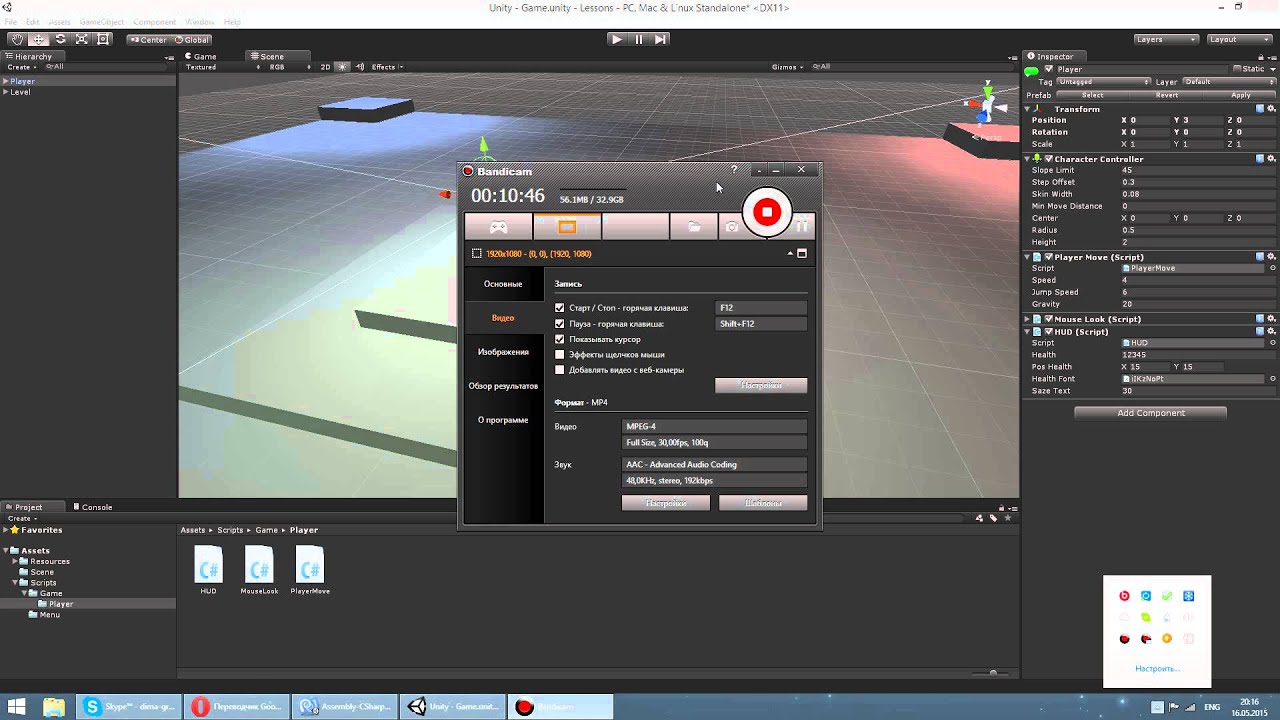Open the Layout dropdown
This screenshot has height=720, width=1280.
1238,39
